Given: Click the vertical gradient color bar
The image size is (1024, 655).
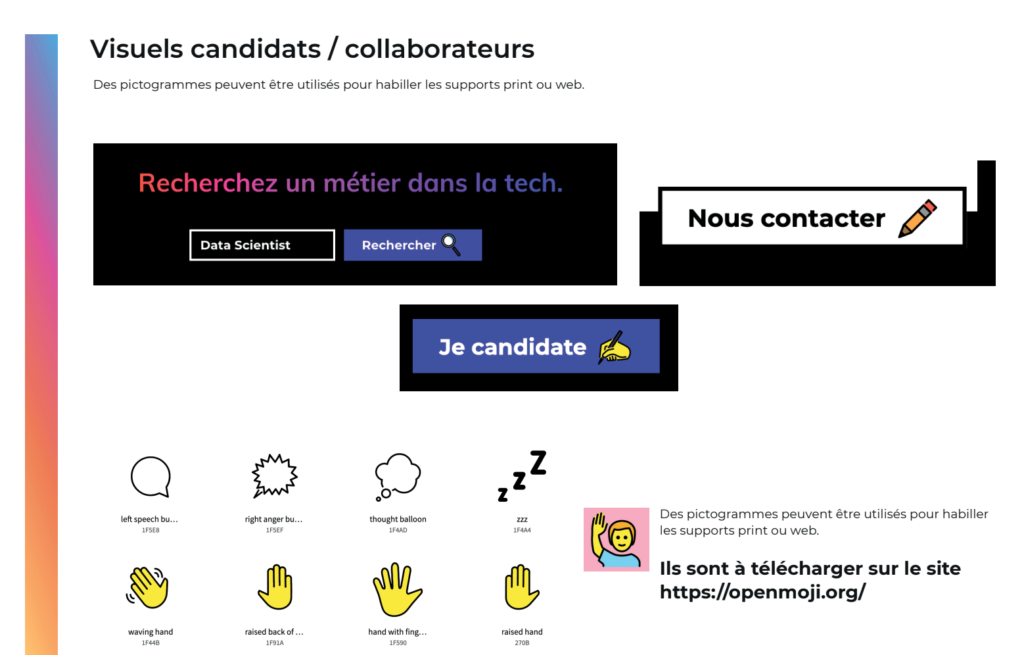Looking at the screenshot, I should pos(41,344).
